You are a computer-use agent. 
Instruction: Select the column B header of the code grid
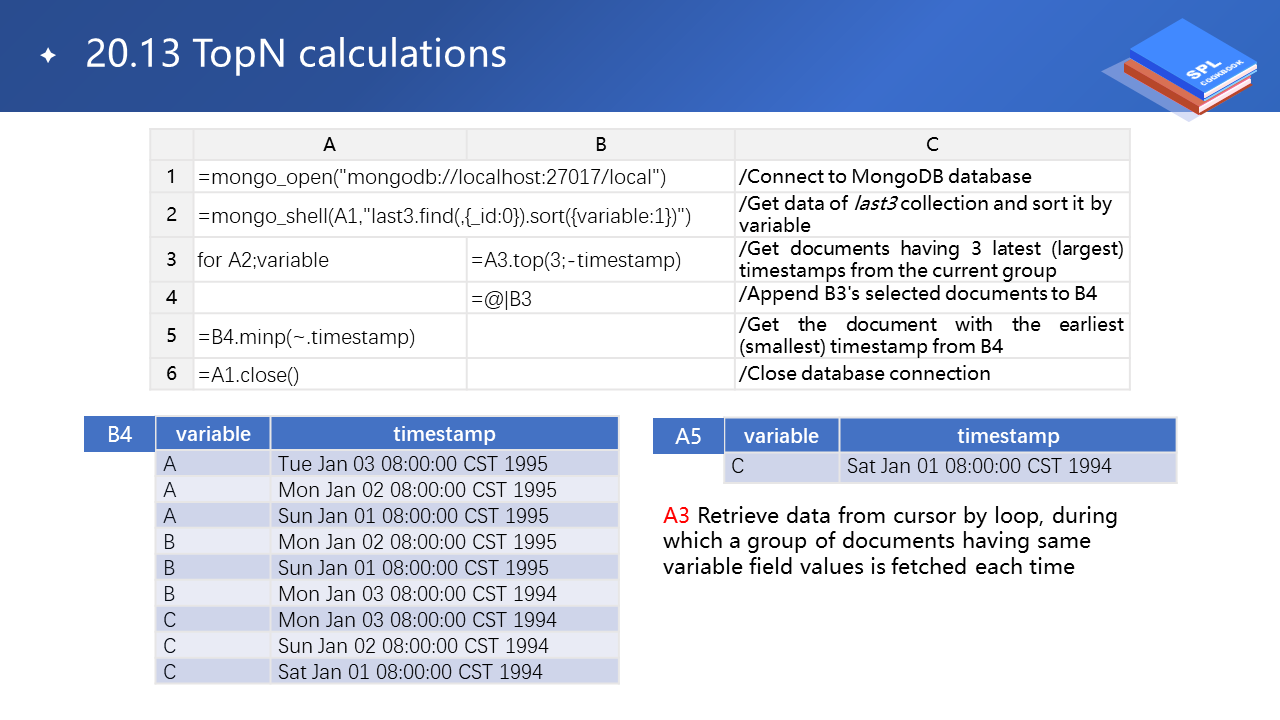click(600, 145)
